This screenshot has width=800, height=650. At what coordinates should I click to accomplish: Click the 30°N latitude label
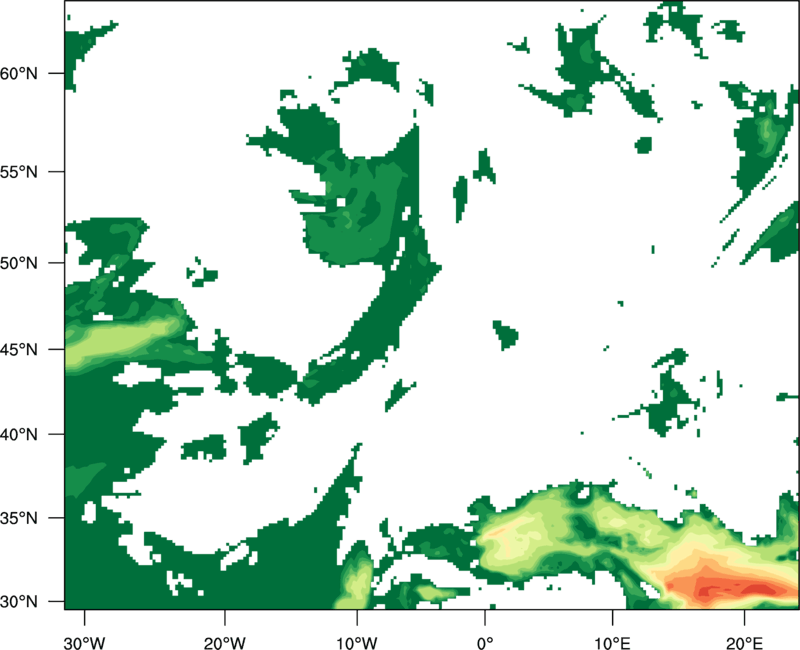19,602
